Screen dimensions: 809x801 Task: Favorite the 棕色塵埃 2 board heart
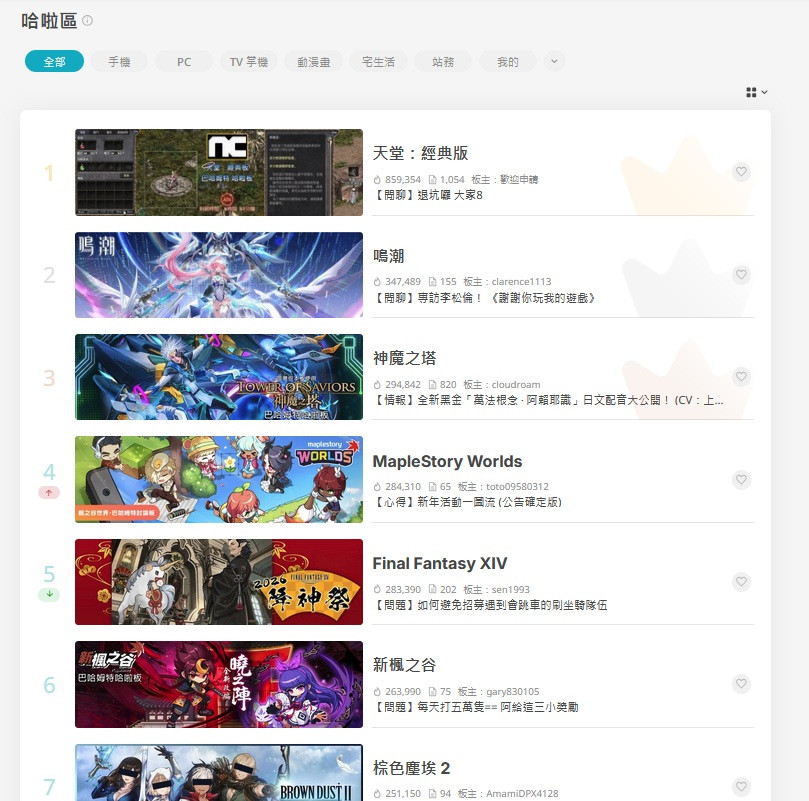(741, 787)
